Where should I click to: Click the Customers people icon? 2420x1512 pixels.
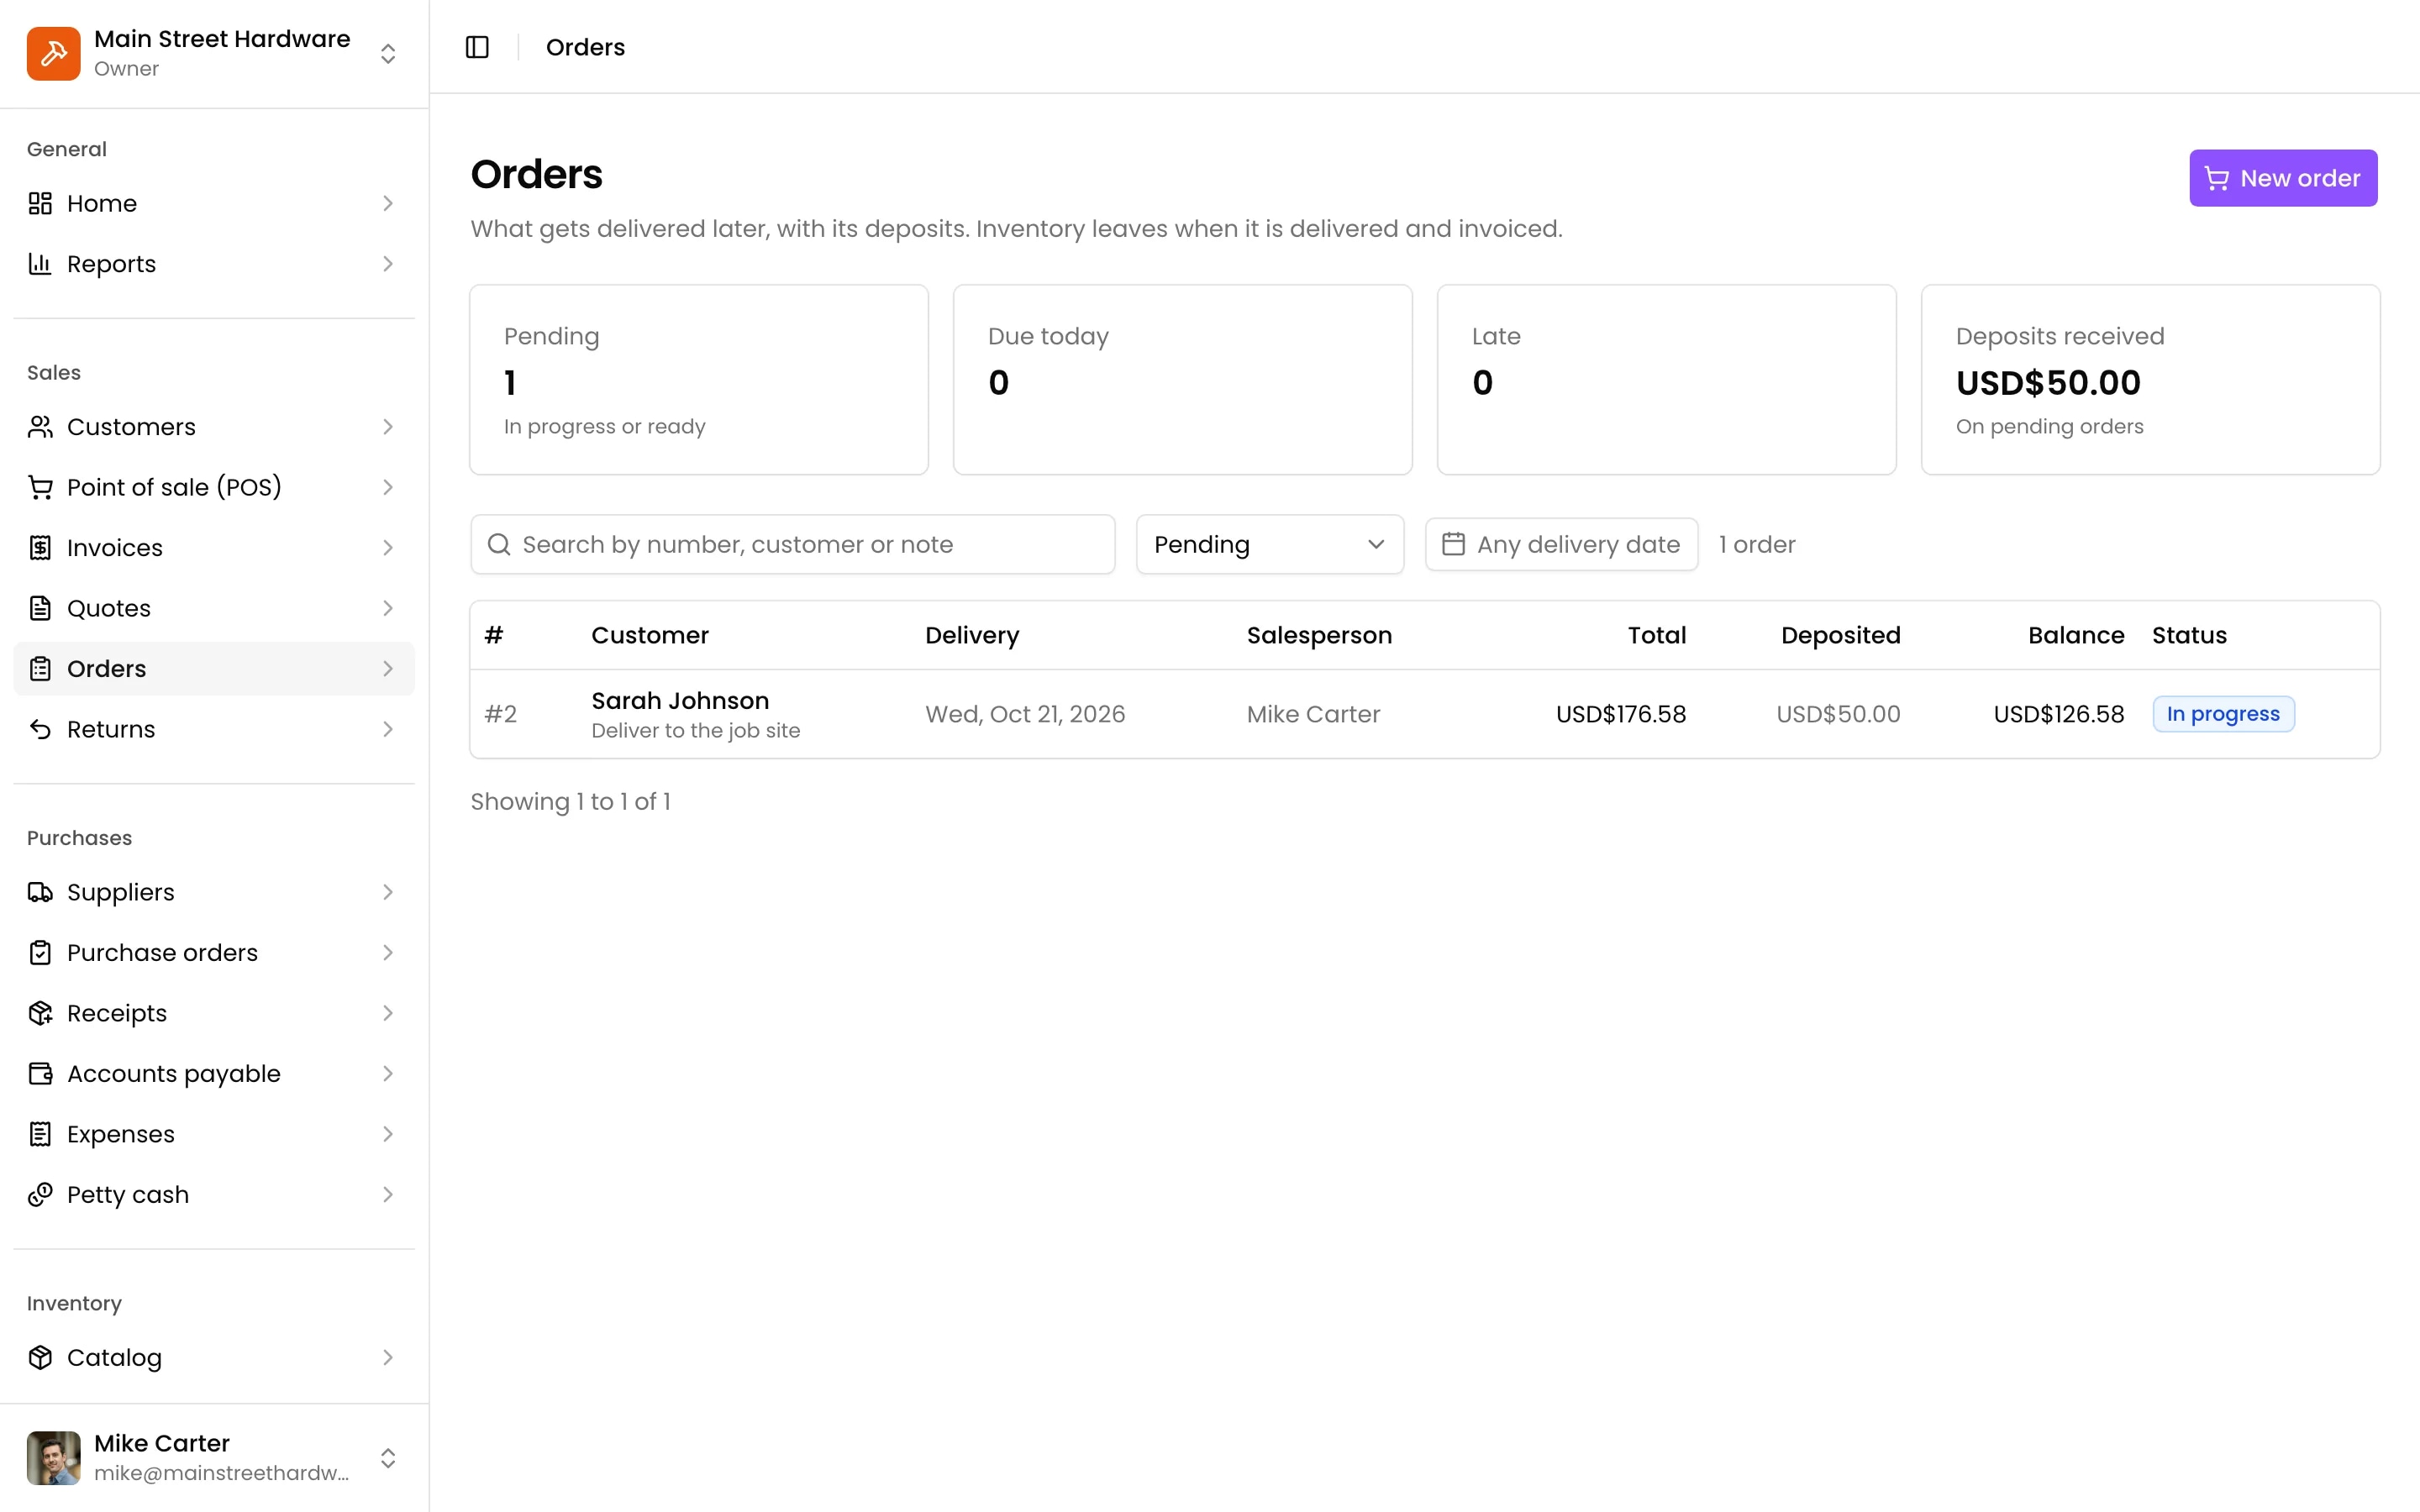point(40,427)
